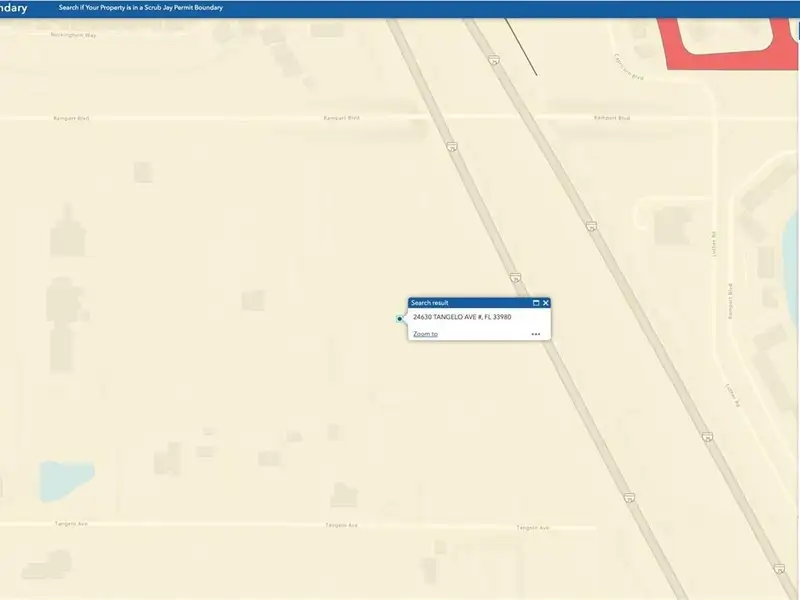Click the topmost highway shield on the map

tap(493, 60)
